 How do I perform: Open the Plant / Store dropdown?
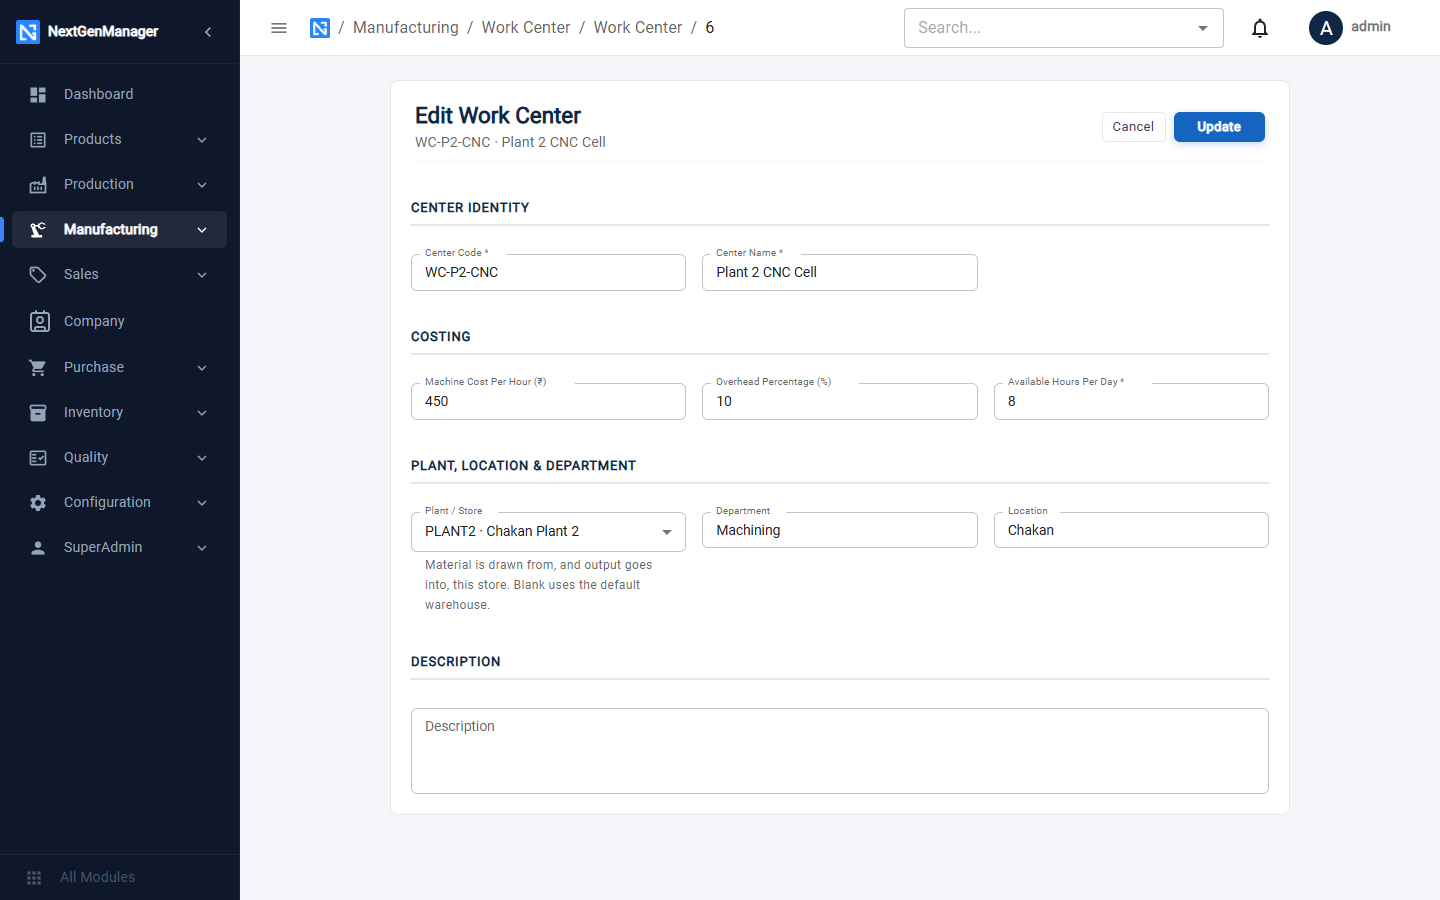[x=548, y=531]
